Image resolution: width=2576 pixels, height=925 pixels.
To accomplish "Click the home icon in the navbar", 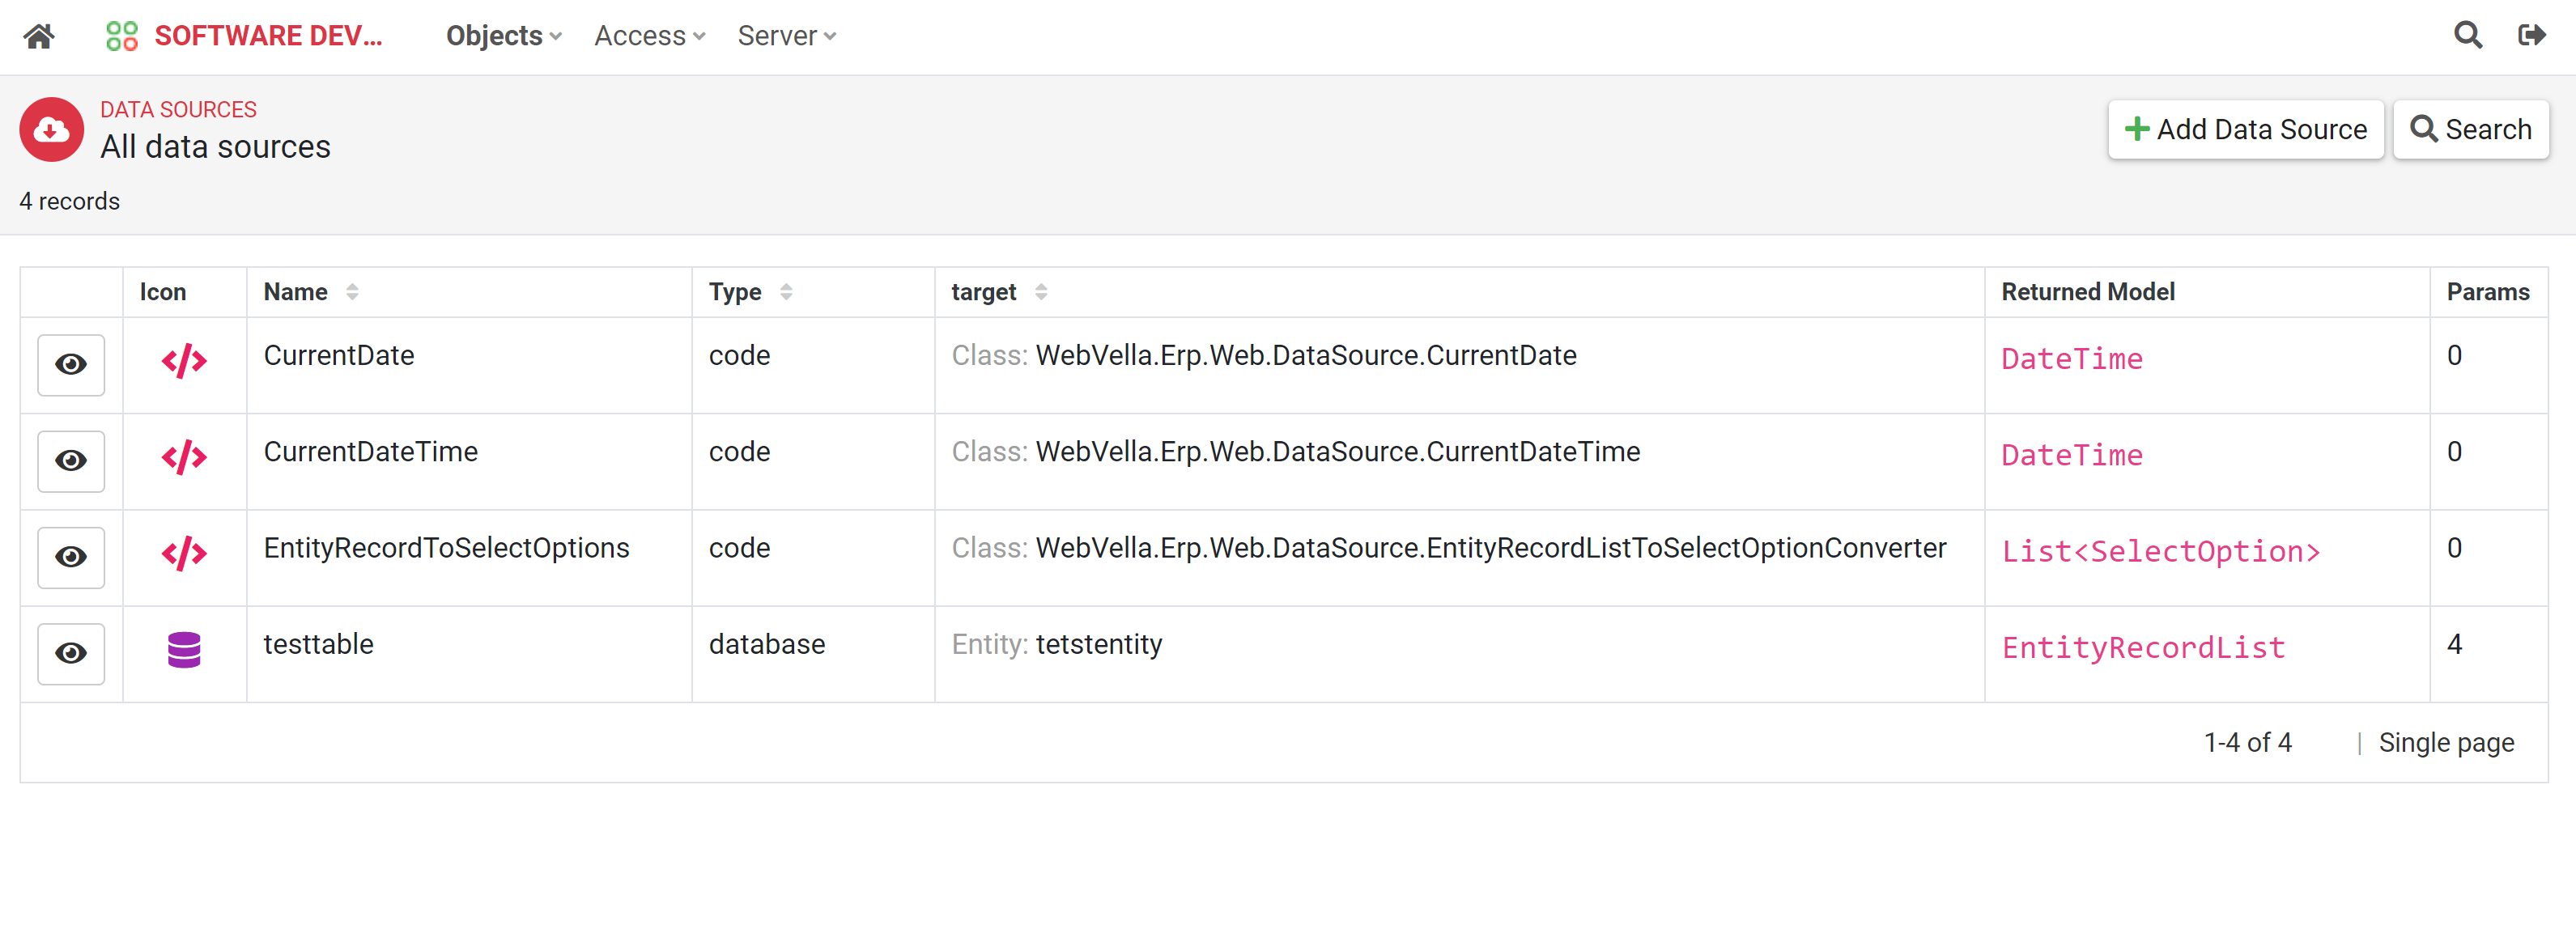I will coord(39,36).
